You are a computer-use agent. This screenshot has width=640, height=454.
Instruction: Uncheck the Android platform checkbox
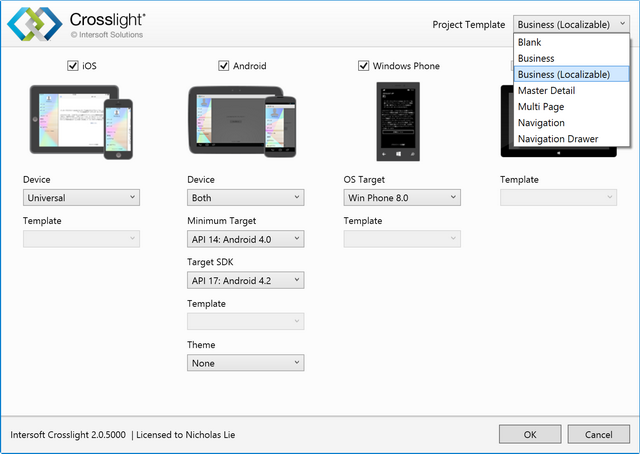pos(223,66)
